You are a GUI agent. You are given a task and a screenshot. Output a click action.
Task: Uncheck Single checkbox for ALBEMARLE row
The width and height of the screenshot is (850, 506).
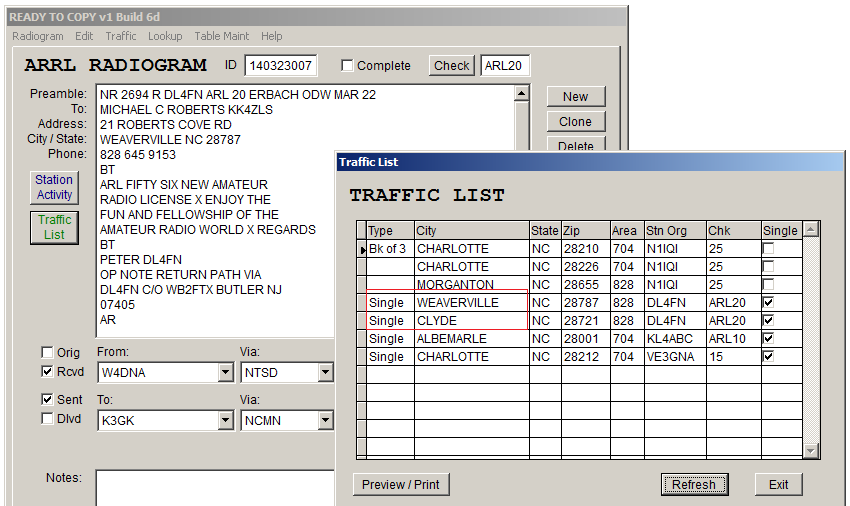coord(768,338)
